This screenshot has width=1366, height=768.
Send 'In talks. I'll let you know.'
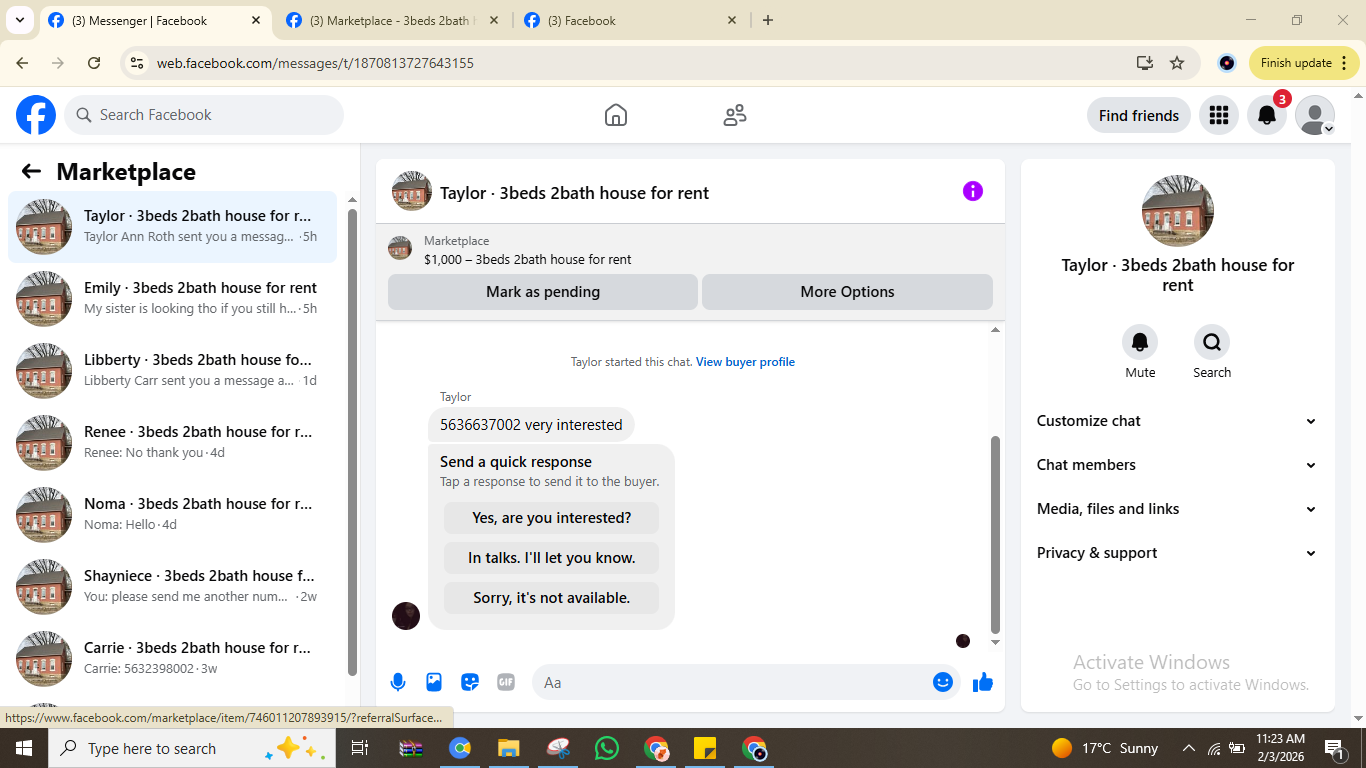pyautogui.click(x=552, y=558)
